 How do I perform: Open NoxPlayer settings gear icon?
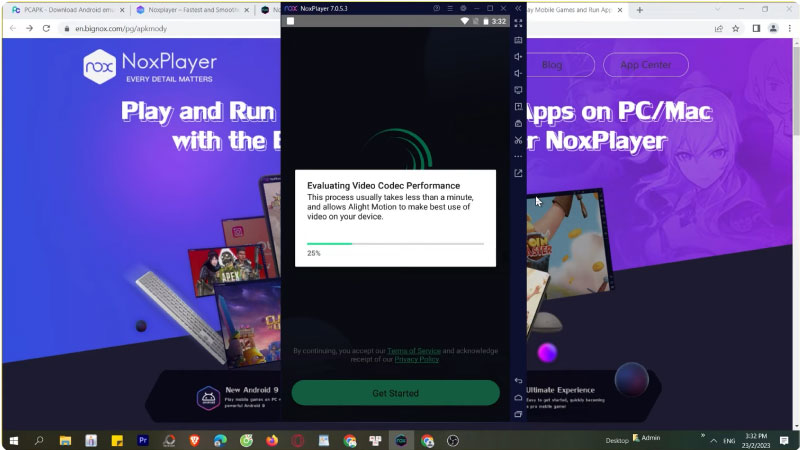coord(463,8)
